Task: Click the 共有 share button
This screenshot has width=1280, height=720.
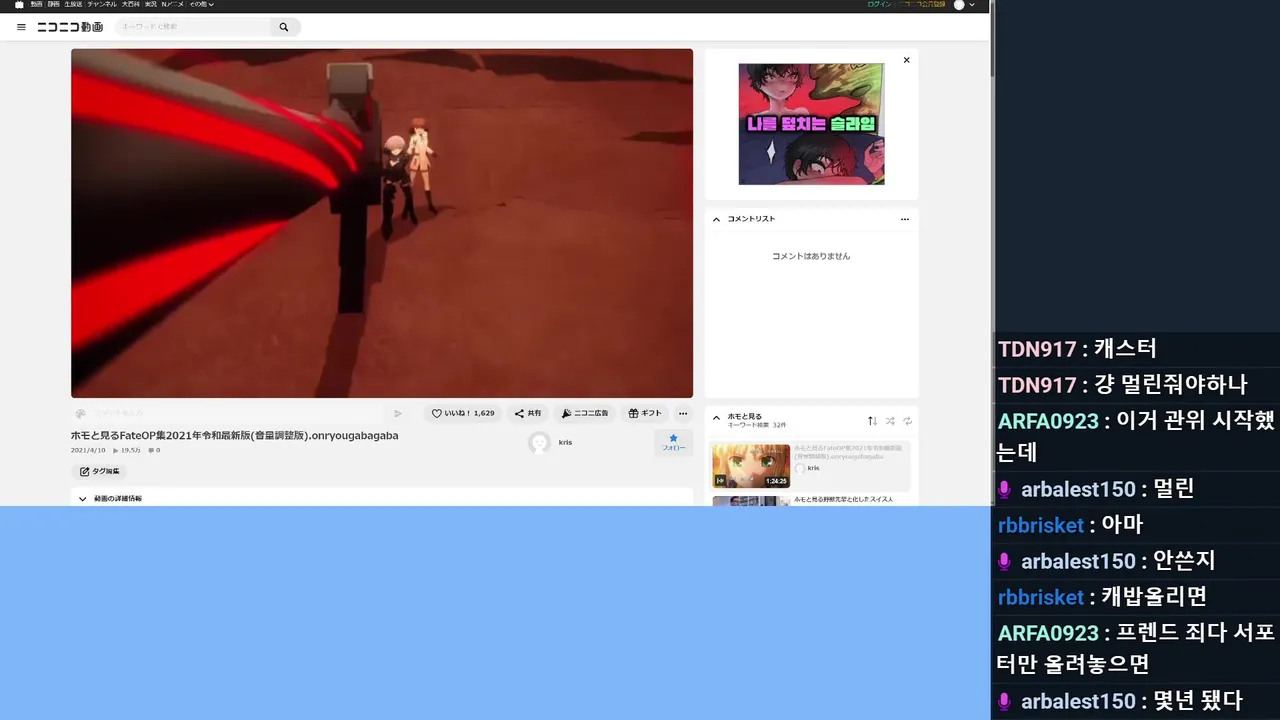Action: (x=528, y=413)
